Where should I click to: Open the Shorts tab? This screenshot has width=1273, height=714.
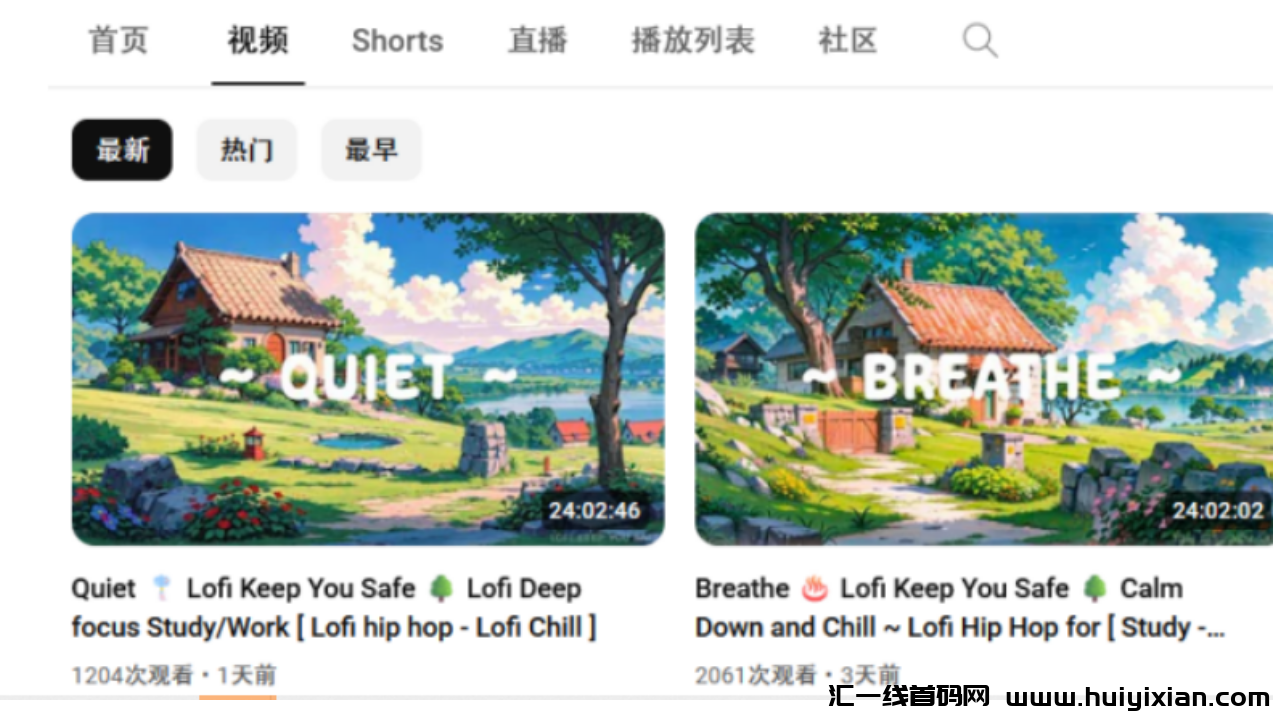pyautogui.click(x=397, y=41)
